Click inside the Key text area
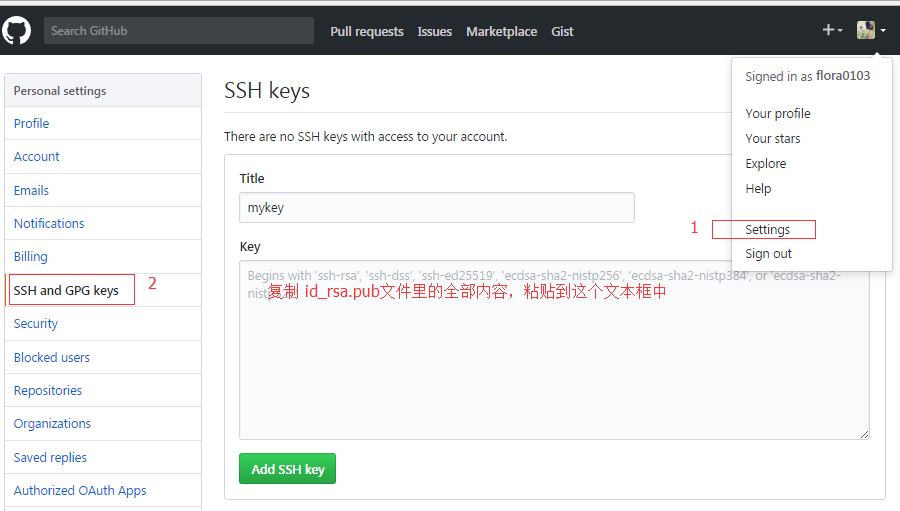 pos(553,370)
